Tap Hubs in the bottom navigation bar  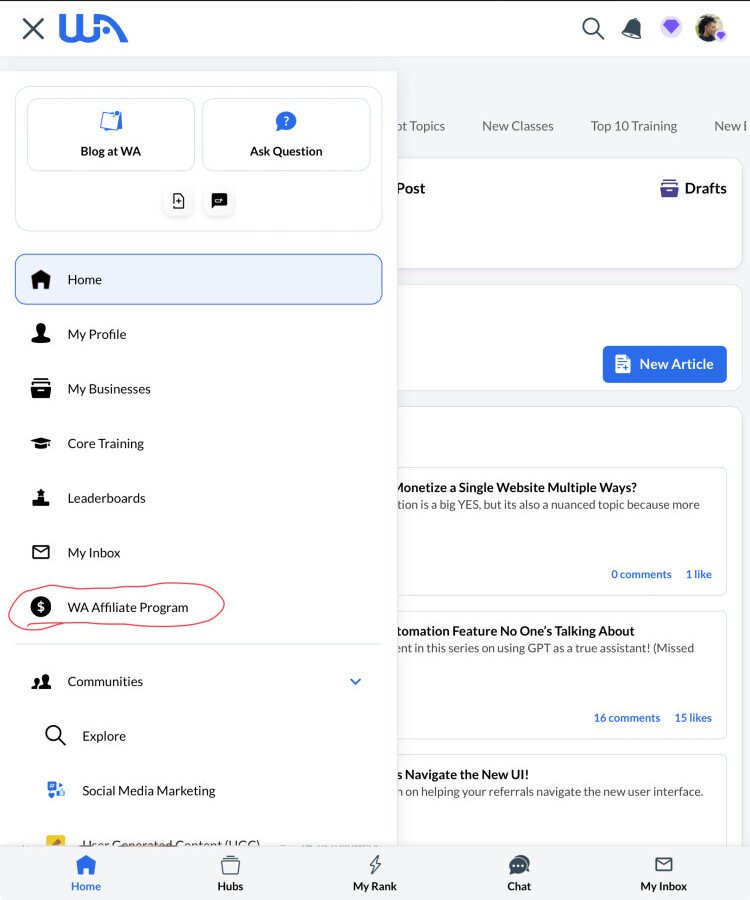(x=230, y=874)
